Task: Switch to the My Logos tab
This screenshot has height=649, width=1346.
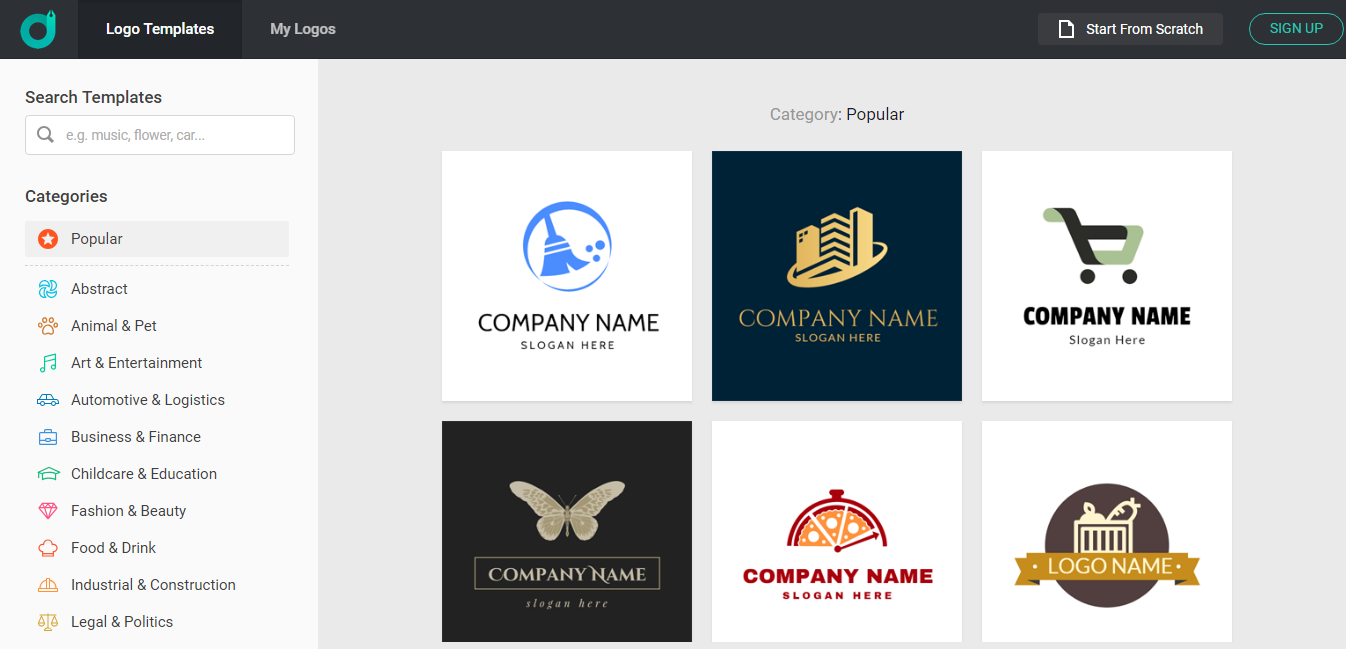Action: point(302,29)
